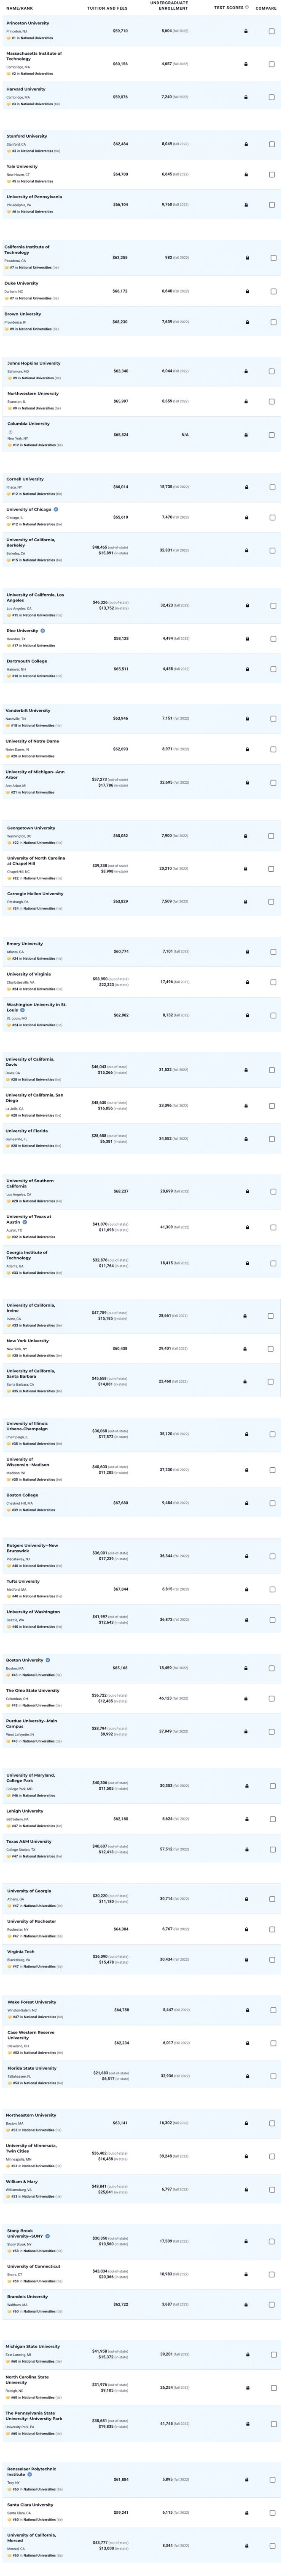The height and width of the screenshot is (2576, 282).
Task: Click National Universities link under Yale University
Action: (x=36, y=182)
